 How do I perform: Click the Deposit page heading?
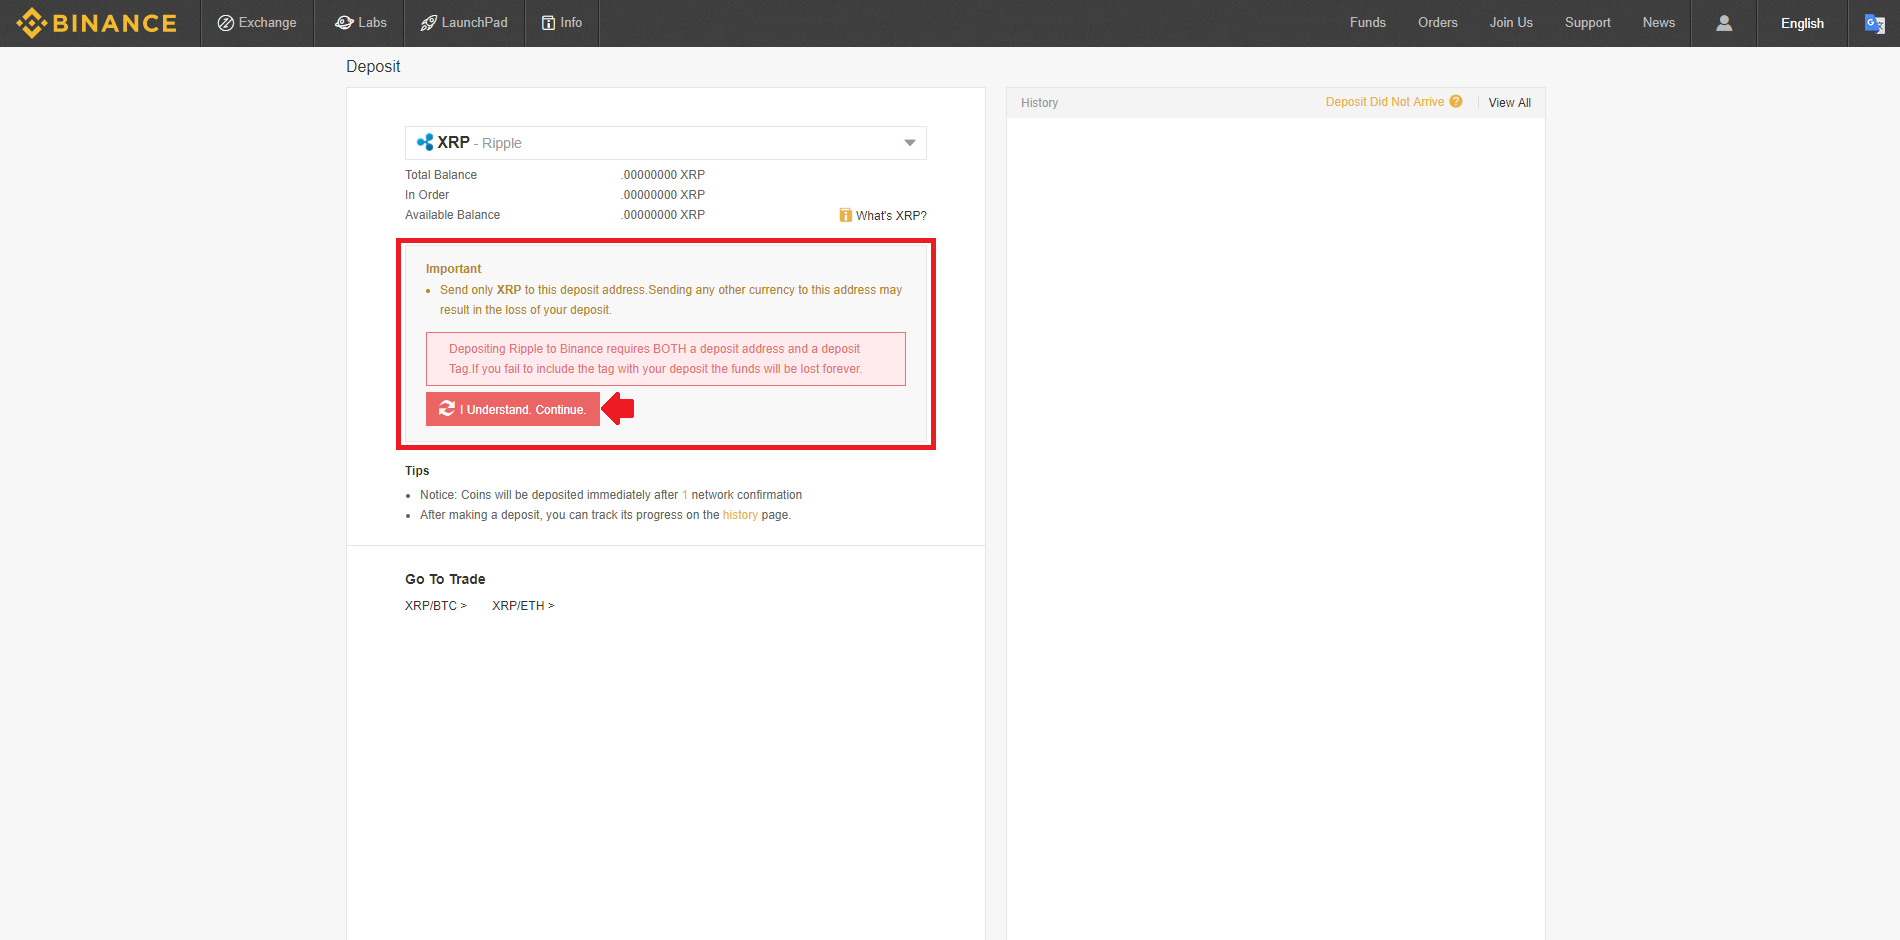[373, 66]
